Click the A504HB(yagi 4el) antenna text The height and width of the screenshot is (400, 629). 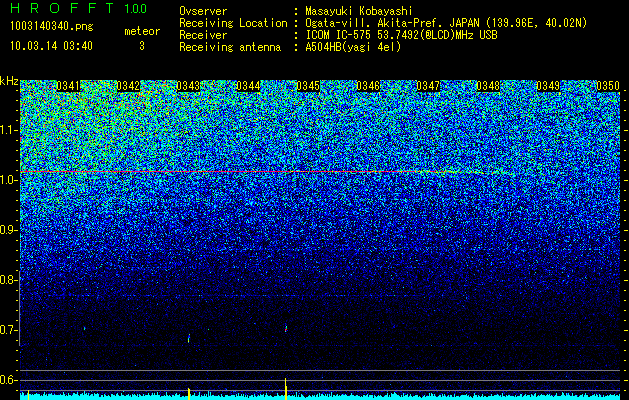coord(353,47)
